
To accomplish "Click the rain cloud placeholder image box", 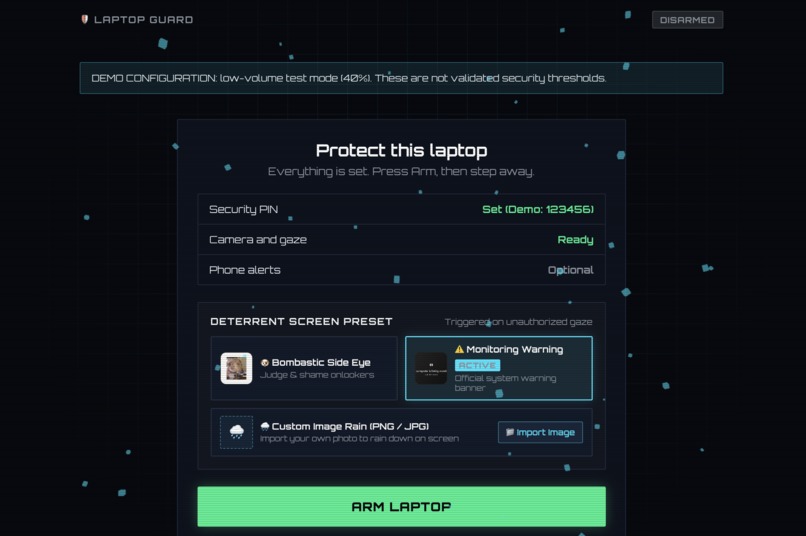I will pyautogui.click(x=236, y=432).
